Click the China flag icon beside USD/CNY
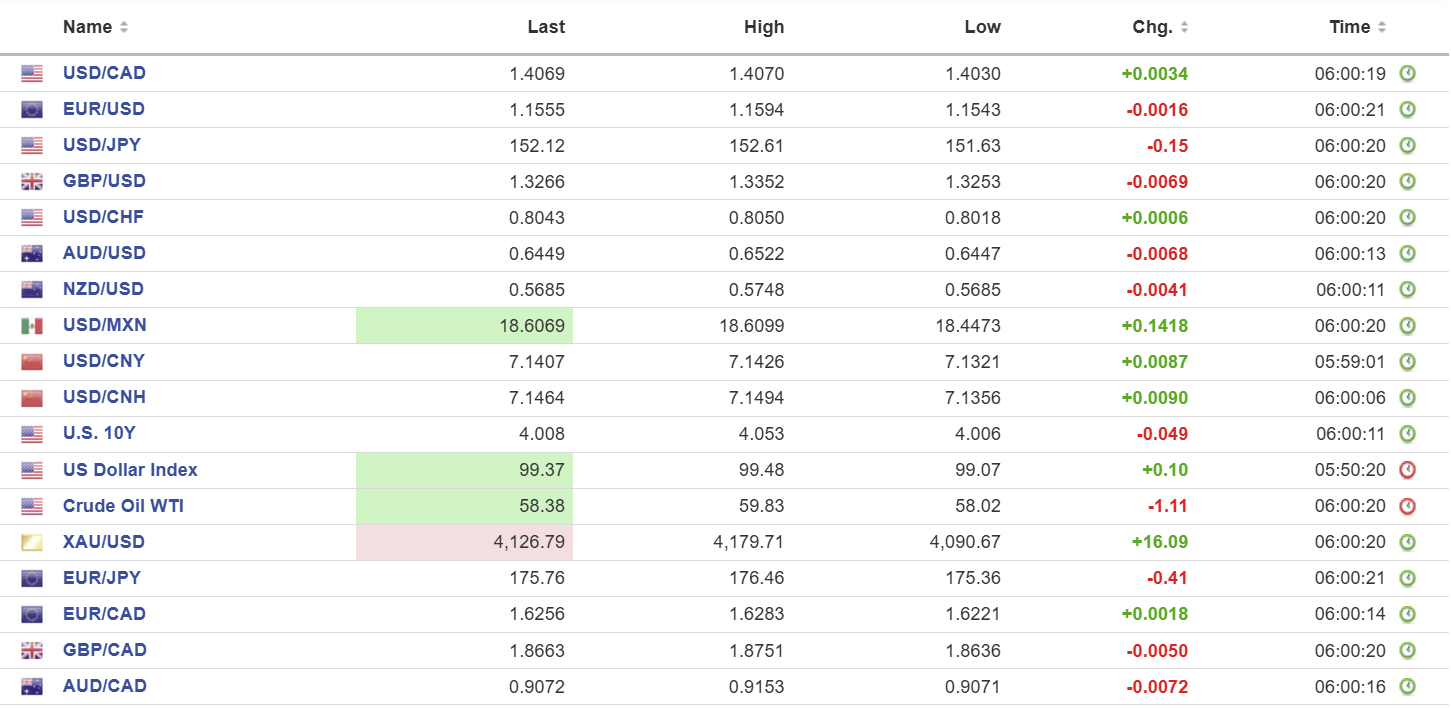 tap(32, 362)
